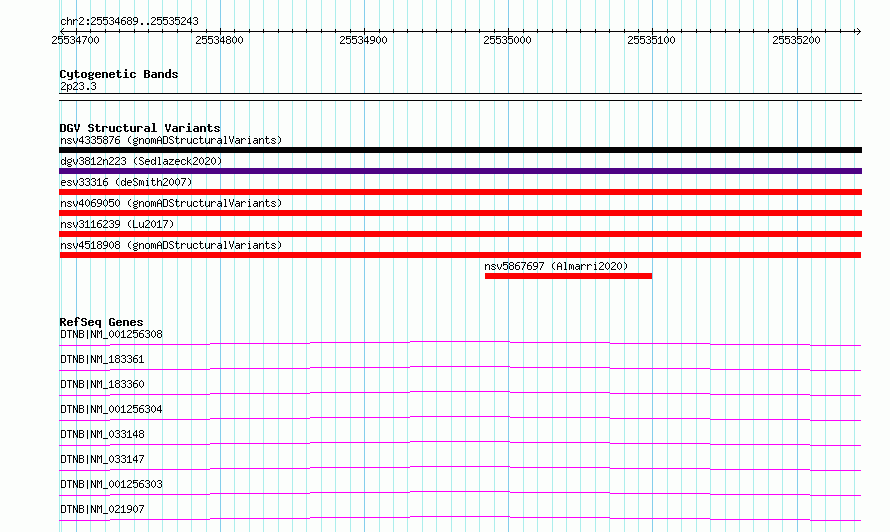Open the DTNB|NM_033148 transcript
The image size is (890, 532).
pos(102,434)
